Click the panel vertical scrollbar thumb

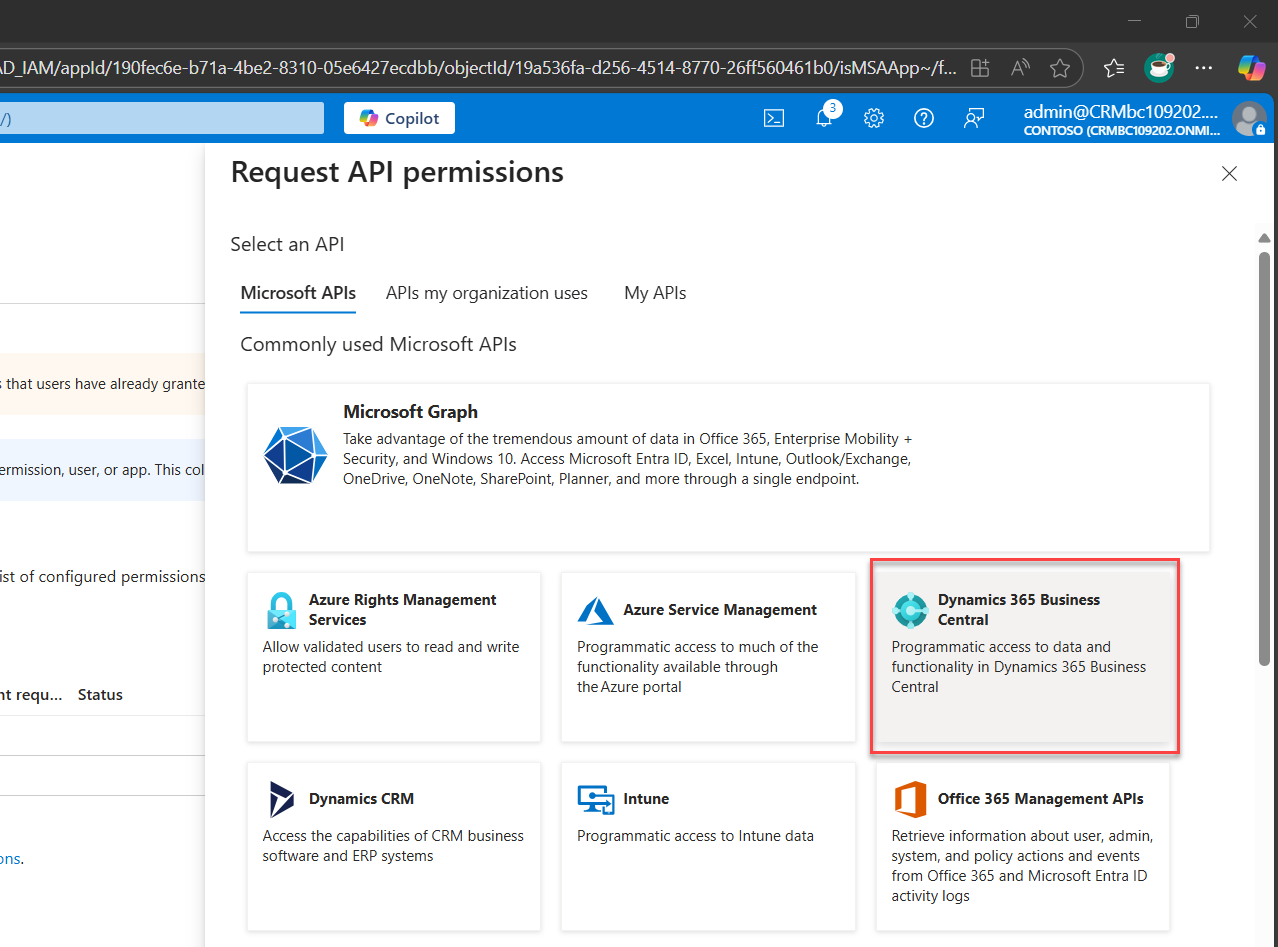(1265, 458)
